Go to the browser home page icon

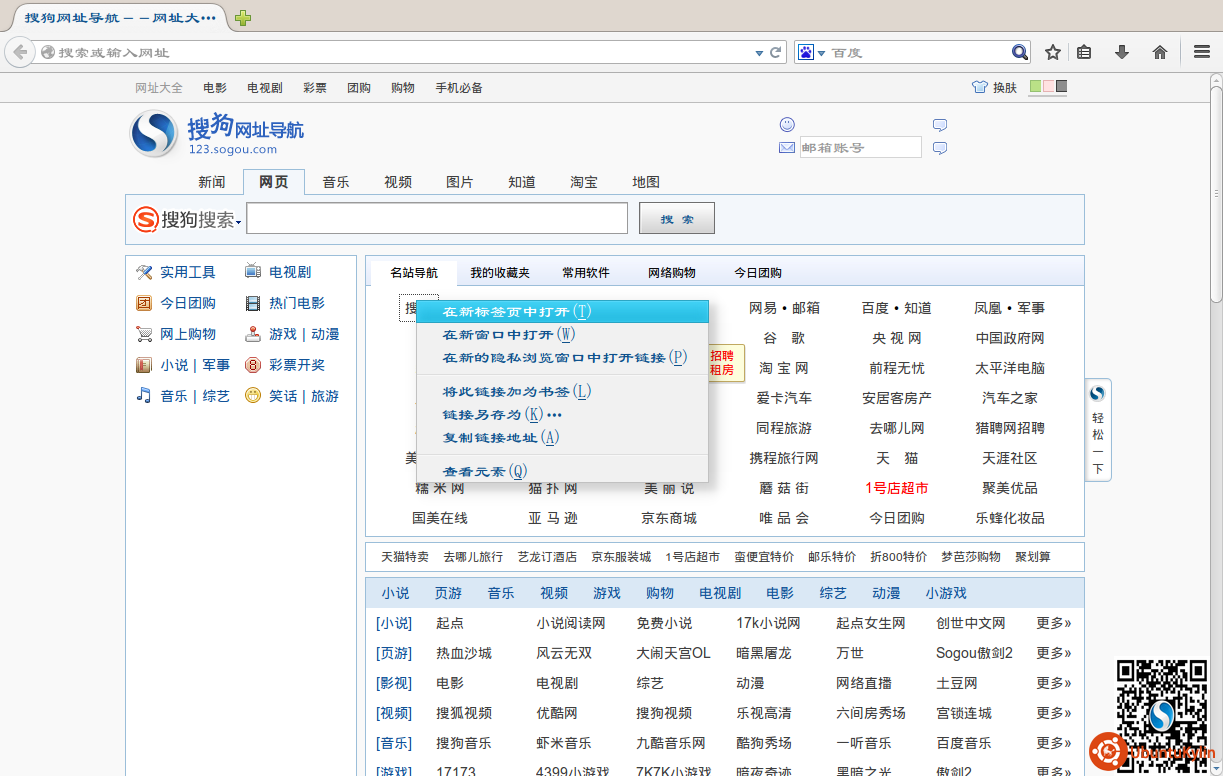click(x=1160, y=52)
